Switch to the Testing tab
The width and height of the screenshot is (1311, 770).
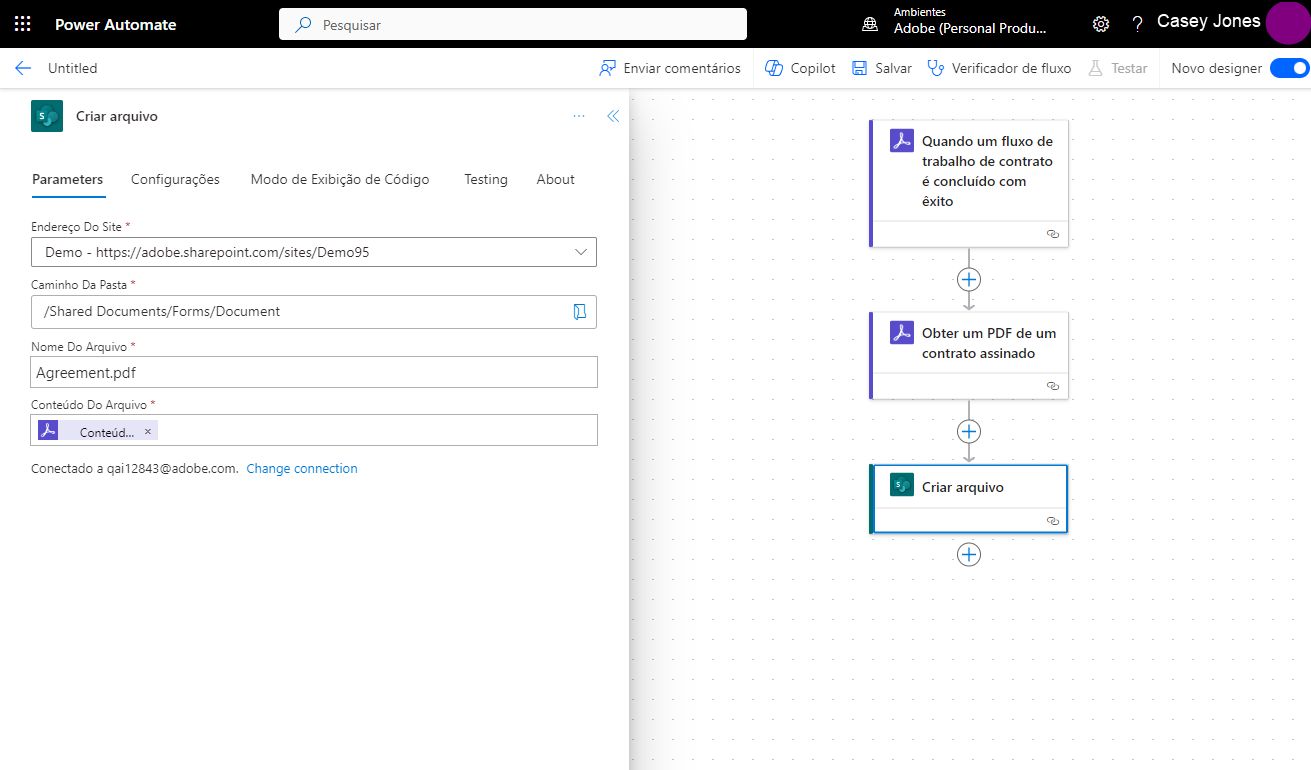pos(486,179)
